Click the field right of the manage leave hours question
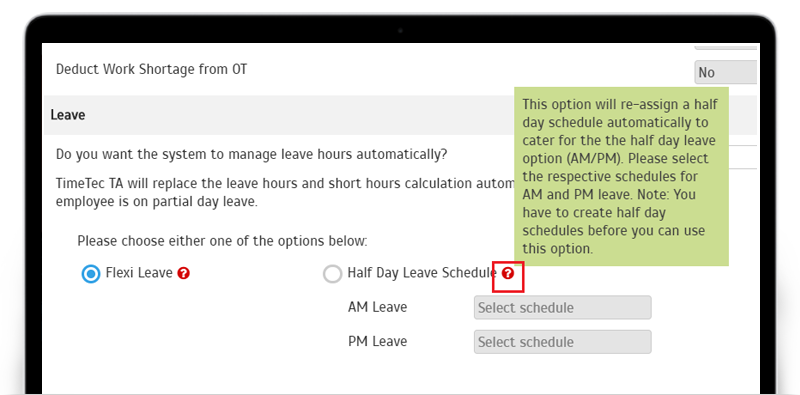Viewport: 800px width, 395px height. pyautogui.click(x=742, y=157)
